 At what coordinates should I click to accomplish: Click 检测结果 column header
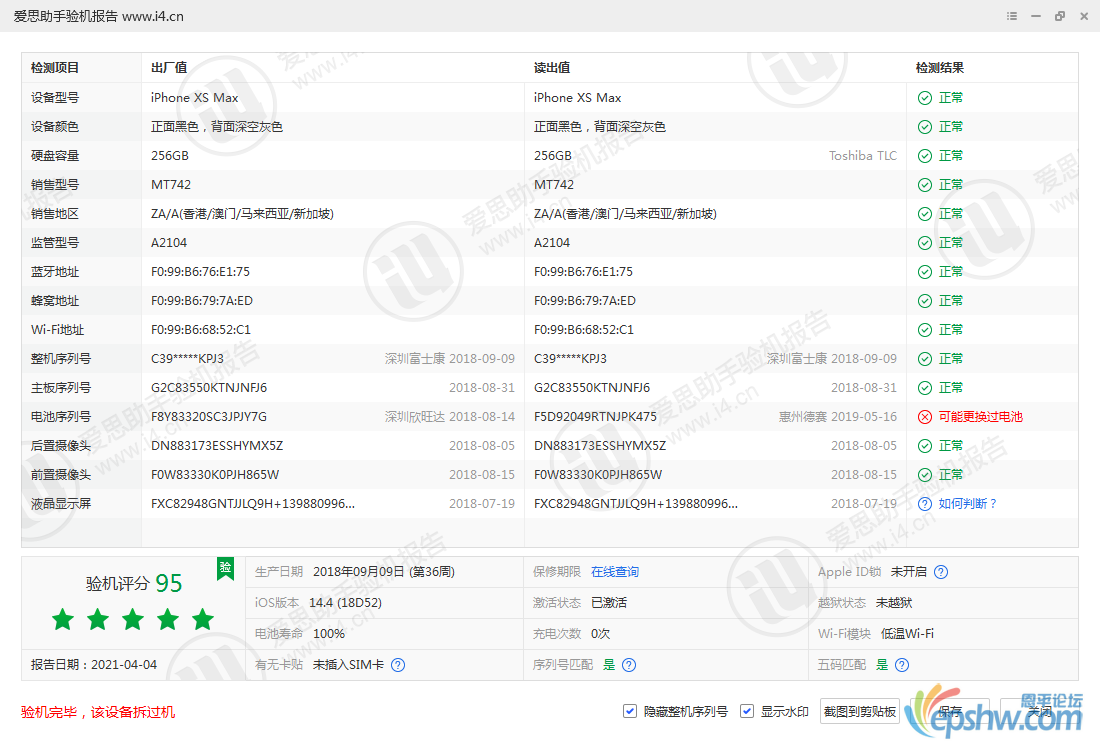939,68
